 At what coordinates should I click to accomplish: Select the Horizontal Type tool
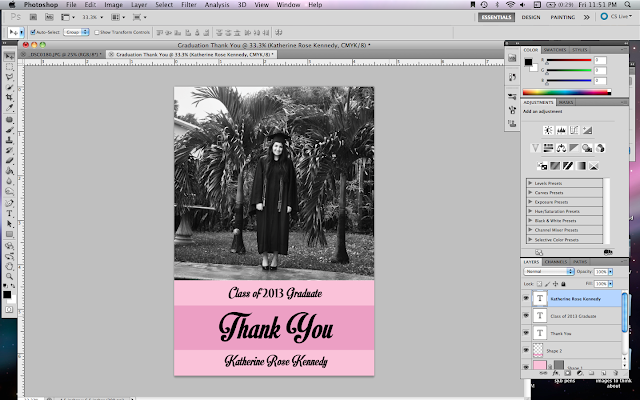[9, 213]
